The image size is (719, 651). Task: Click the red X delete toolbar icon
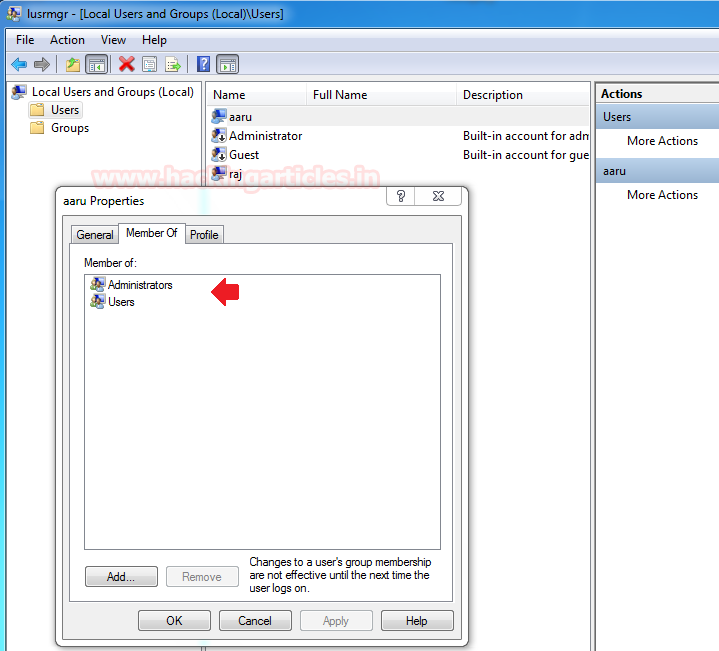[127, 65]
